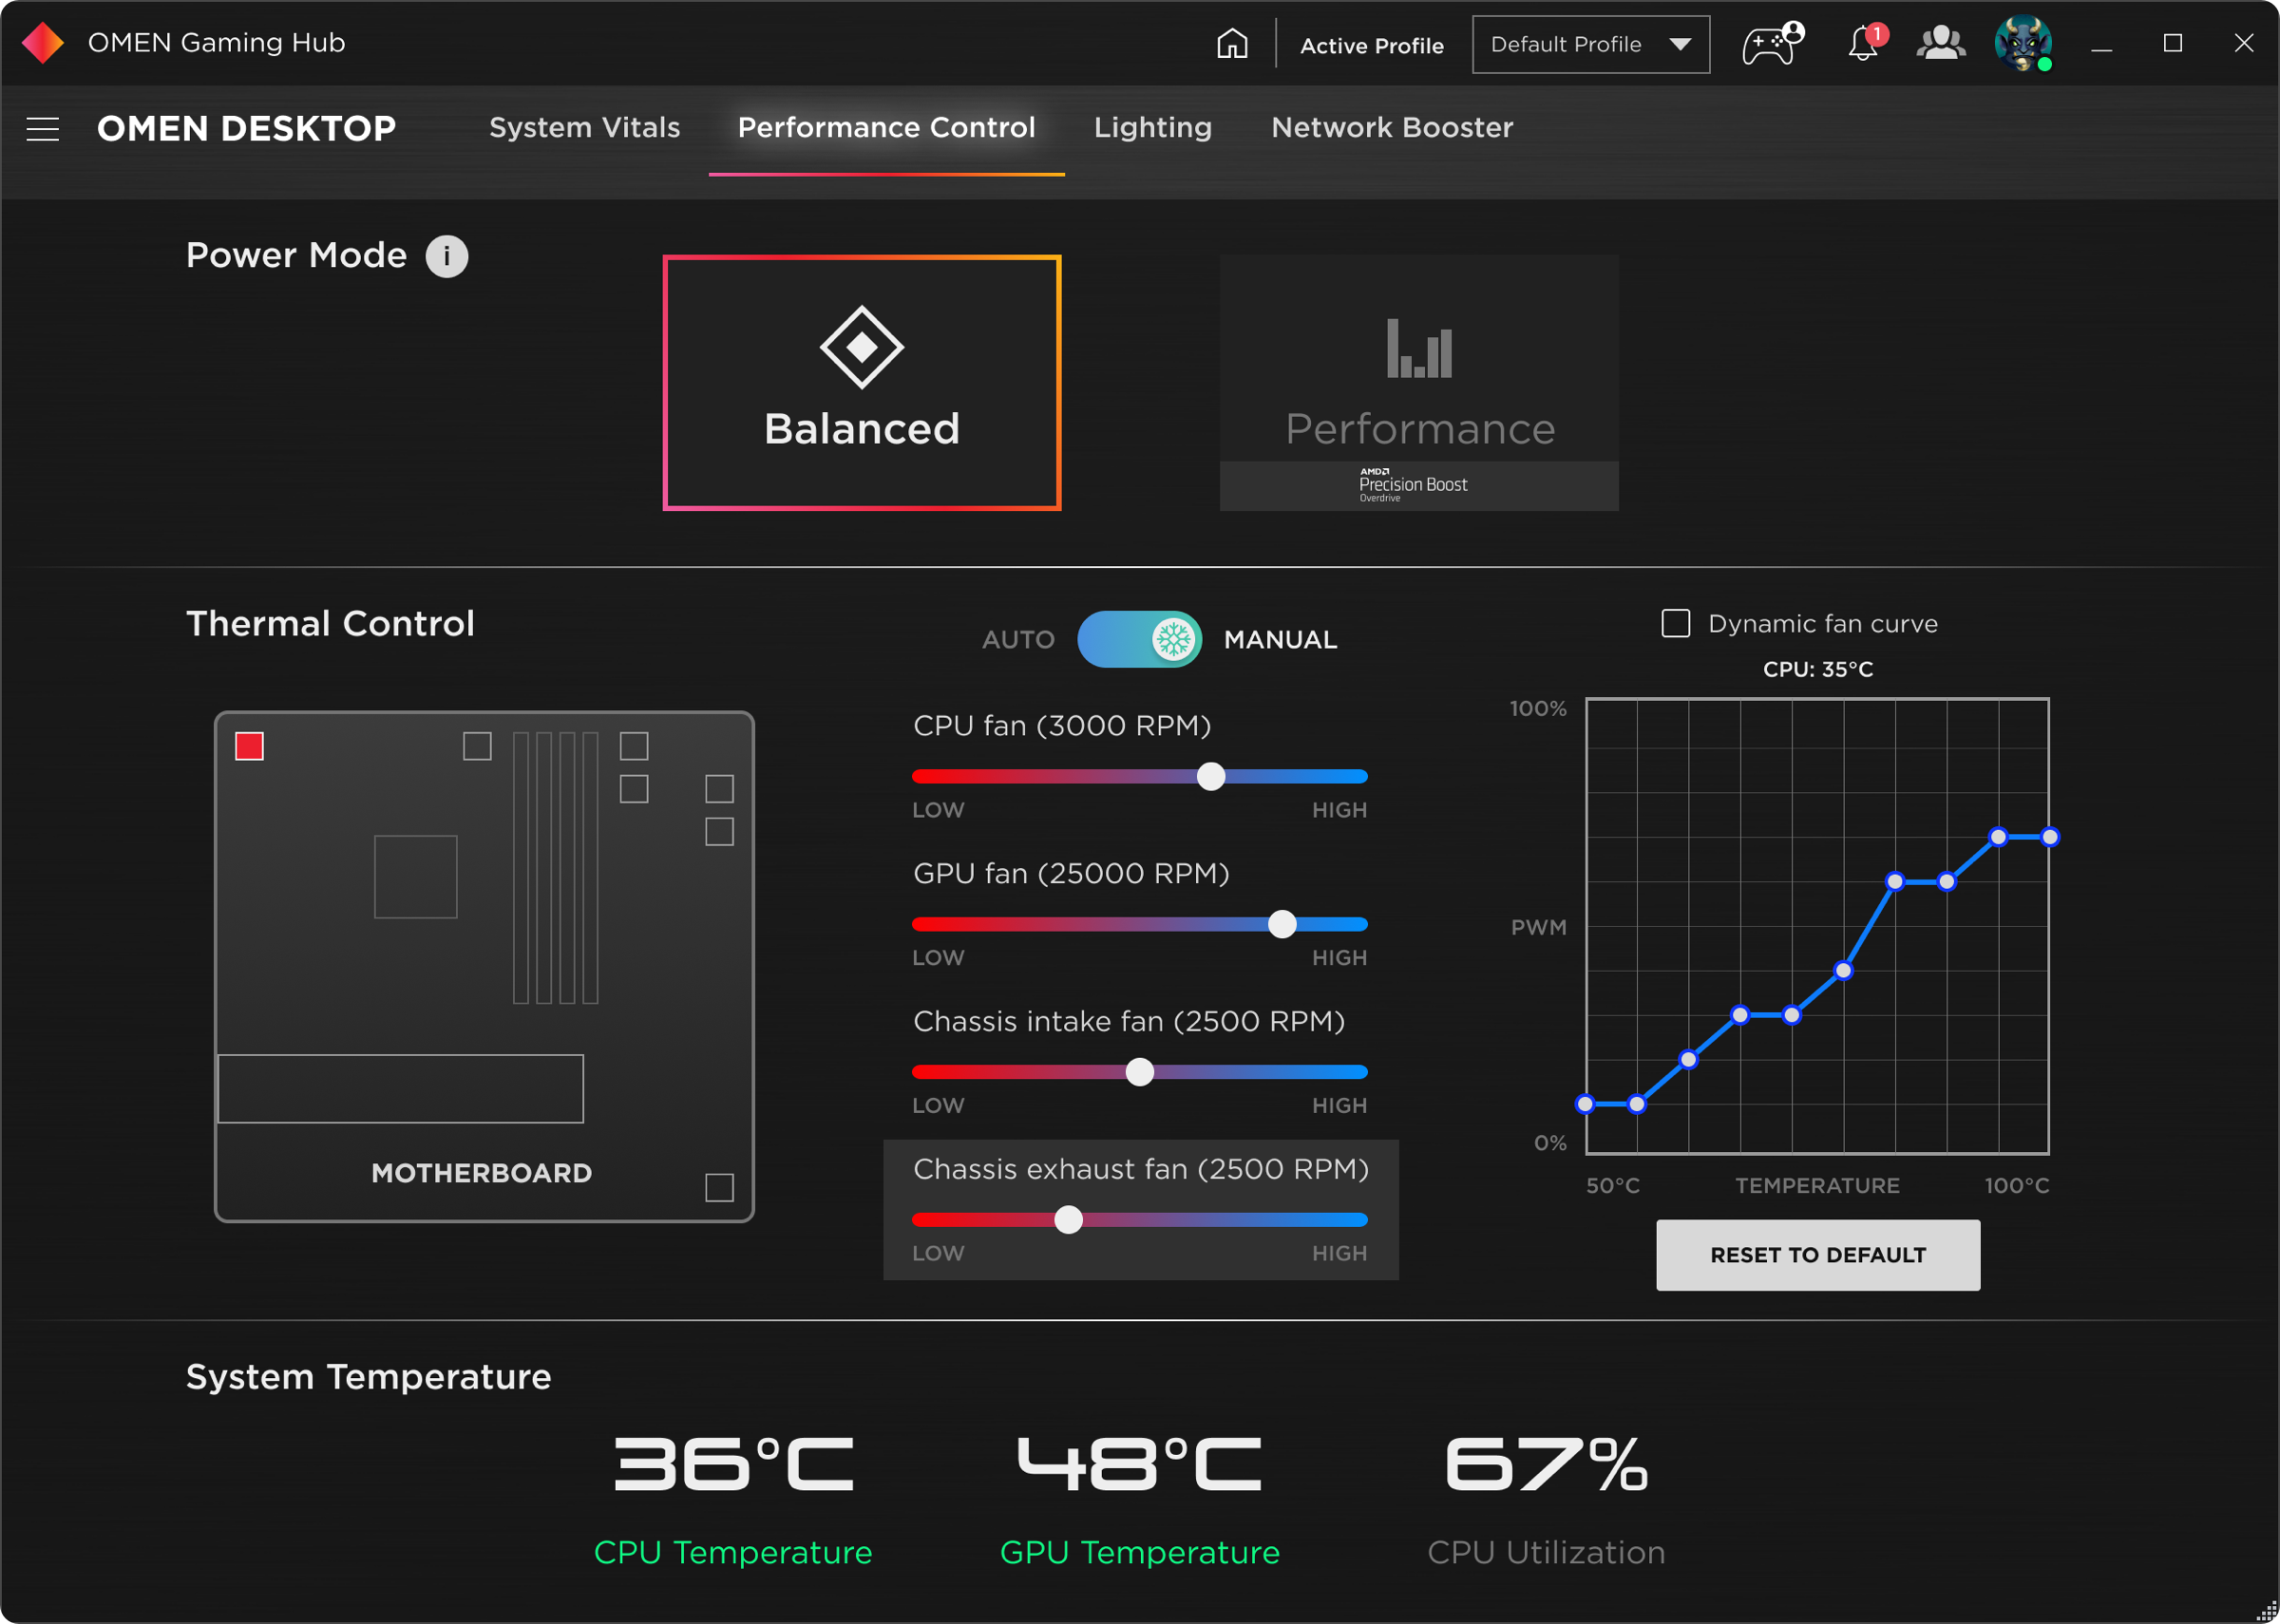Viewport: 2280px width, 1624px height.
Task: Maximize the OMEN Gaming Hub window
Action: click(2173, 44)
